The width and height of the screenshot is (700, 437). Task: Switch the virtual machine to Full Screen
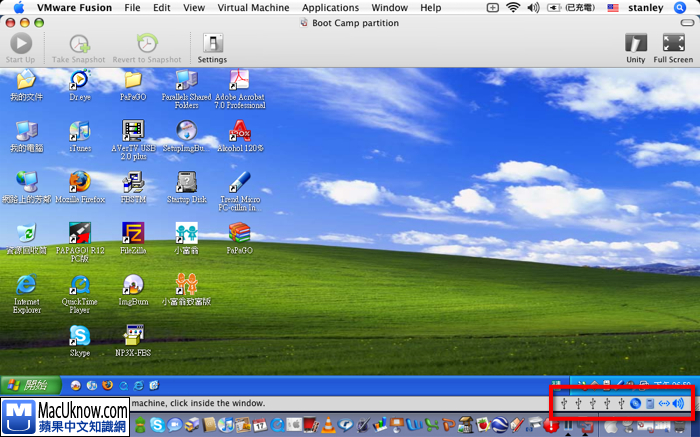(673, 47)
